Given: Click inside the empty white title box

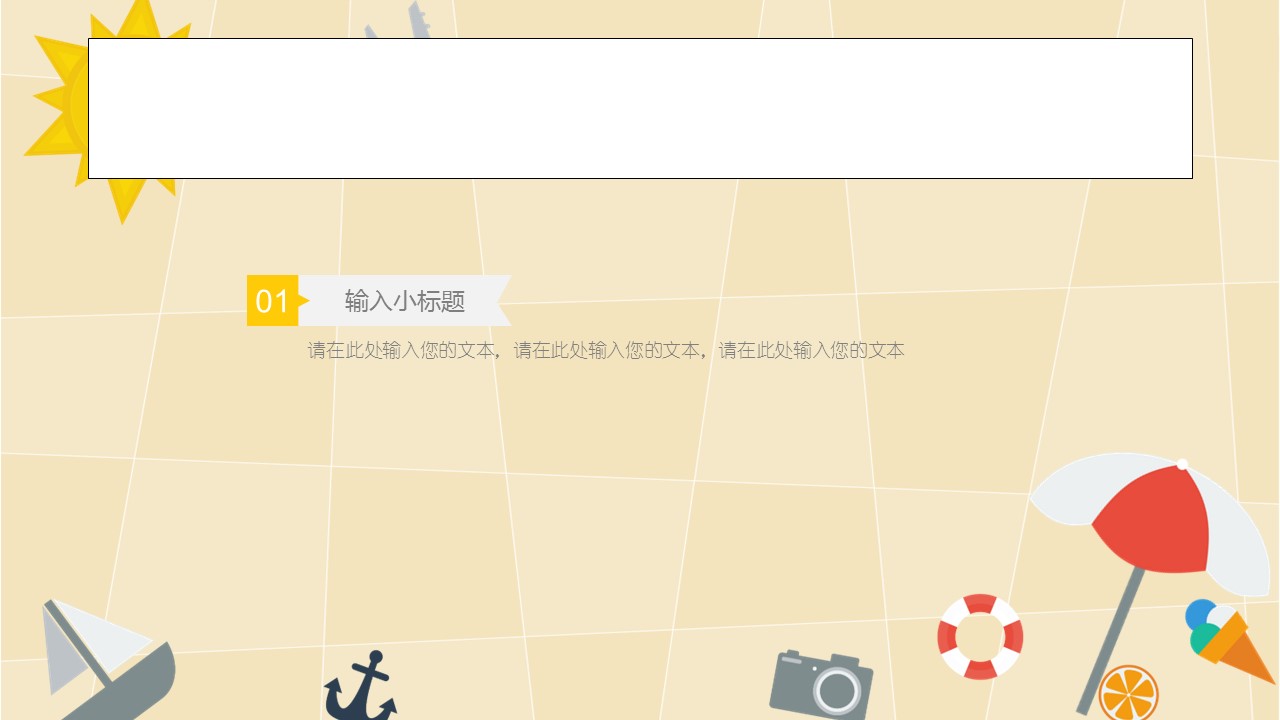Looking at the screenshot, I should (x=640, y=108).
